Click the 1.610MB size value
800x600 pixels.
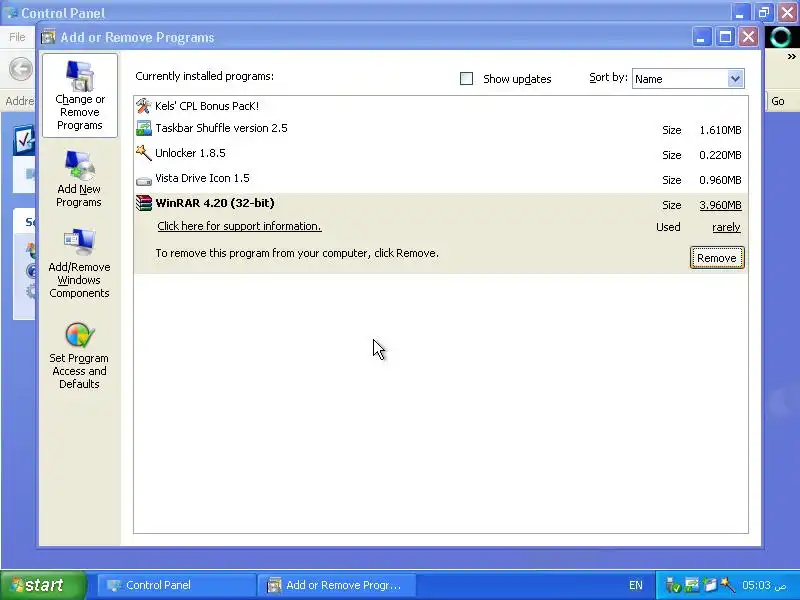click(720, 130)
